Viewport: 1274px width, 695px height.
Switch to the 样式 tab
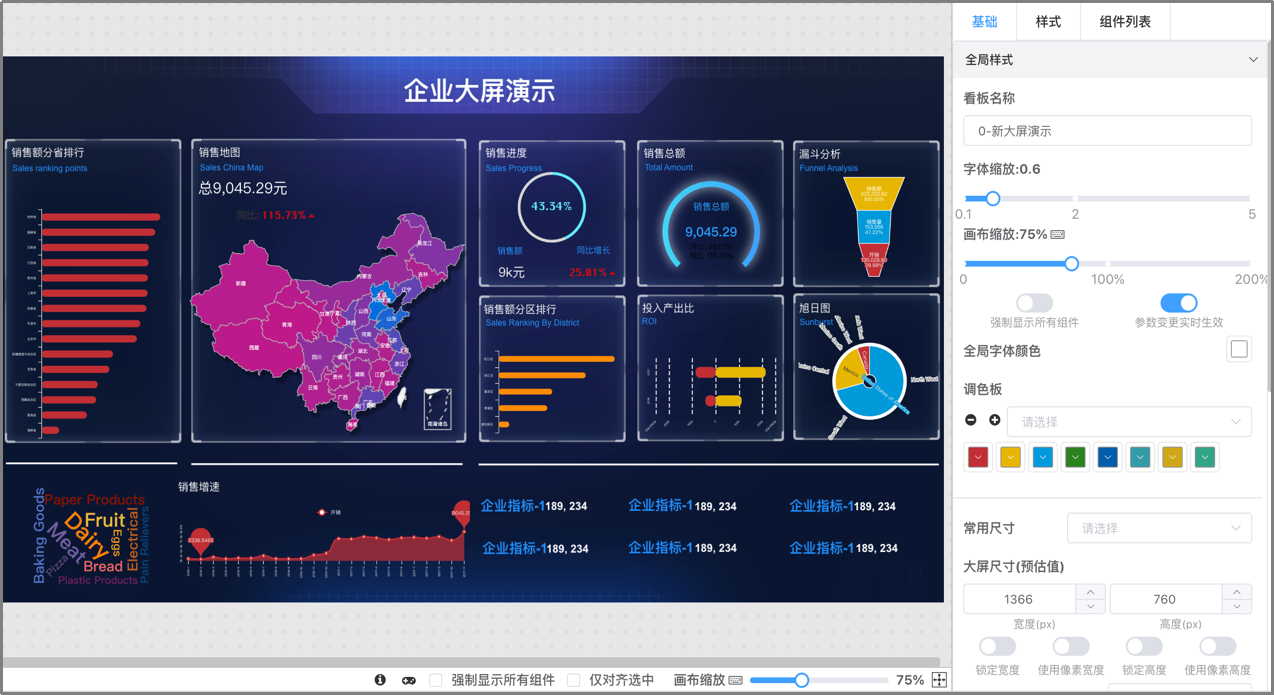[1048, 21]
